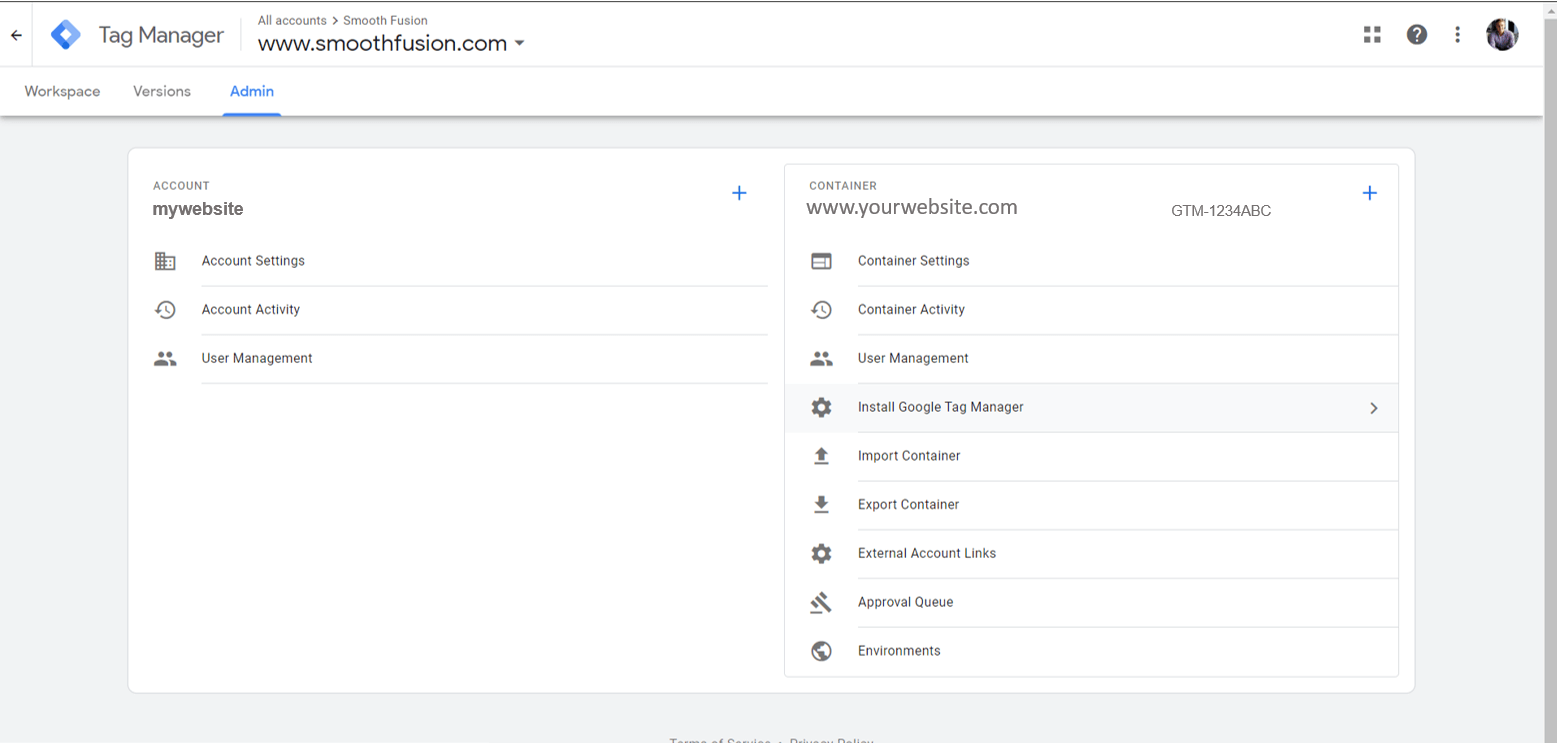Screen dimensions: 1557x744
Task: Click the Import Container upload icon
Action: coord(821,456)
